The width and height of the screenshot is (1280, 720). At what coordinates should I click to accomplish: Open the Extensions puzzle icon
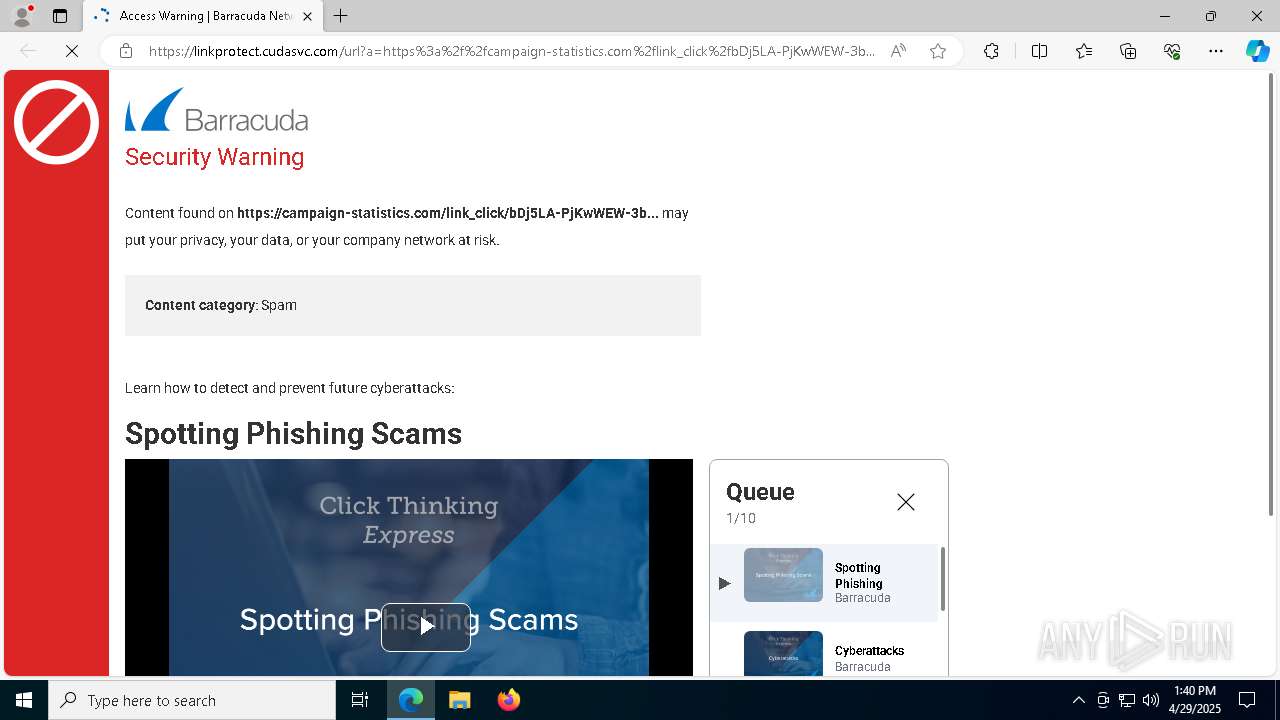(x=991, y=51)
